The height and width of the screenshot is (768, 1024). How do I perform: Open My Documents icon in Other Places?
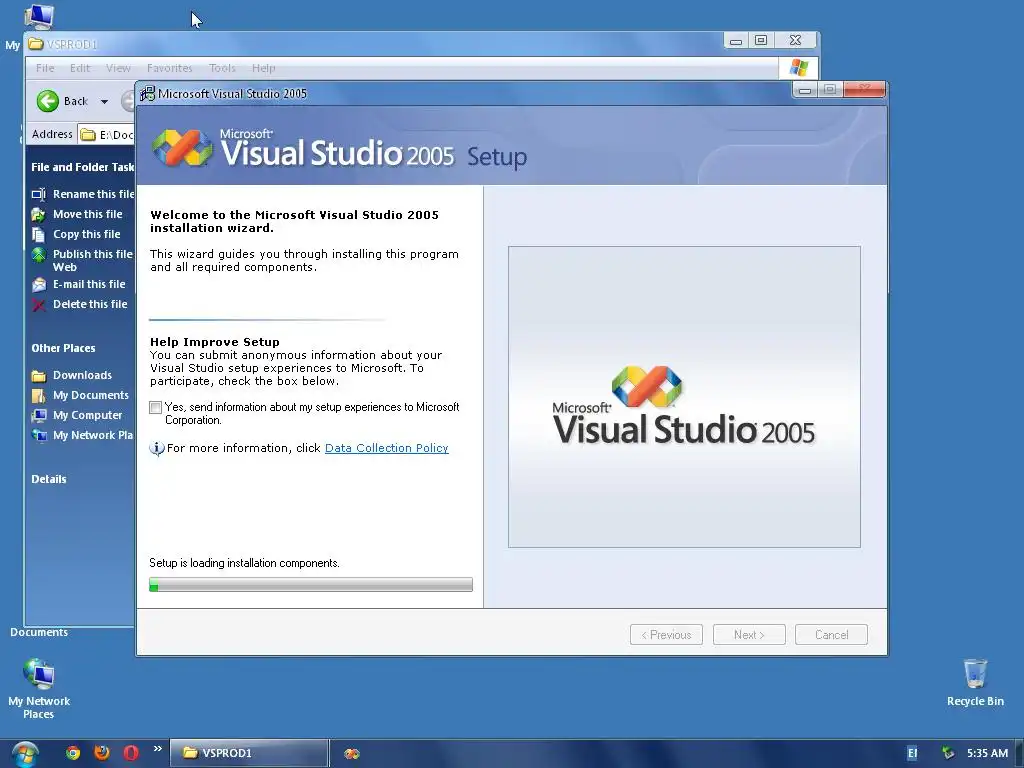coord(39,396)
